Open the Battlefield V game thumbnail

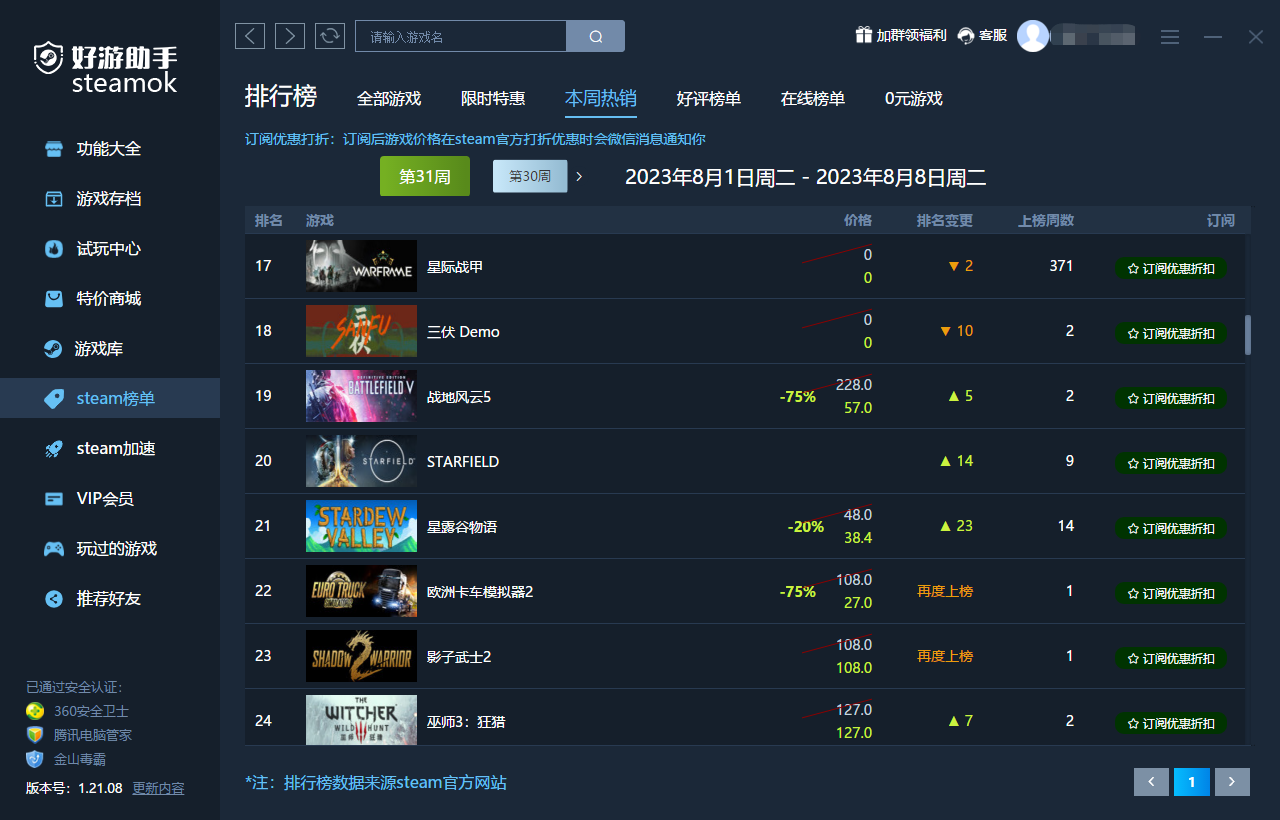point(361,396)
